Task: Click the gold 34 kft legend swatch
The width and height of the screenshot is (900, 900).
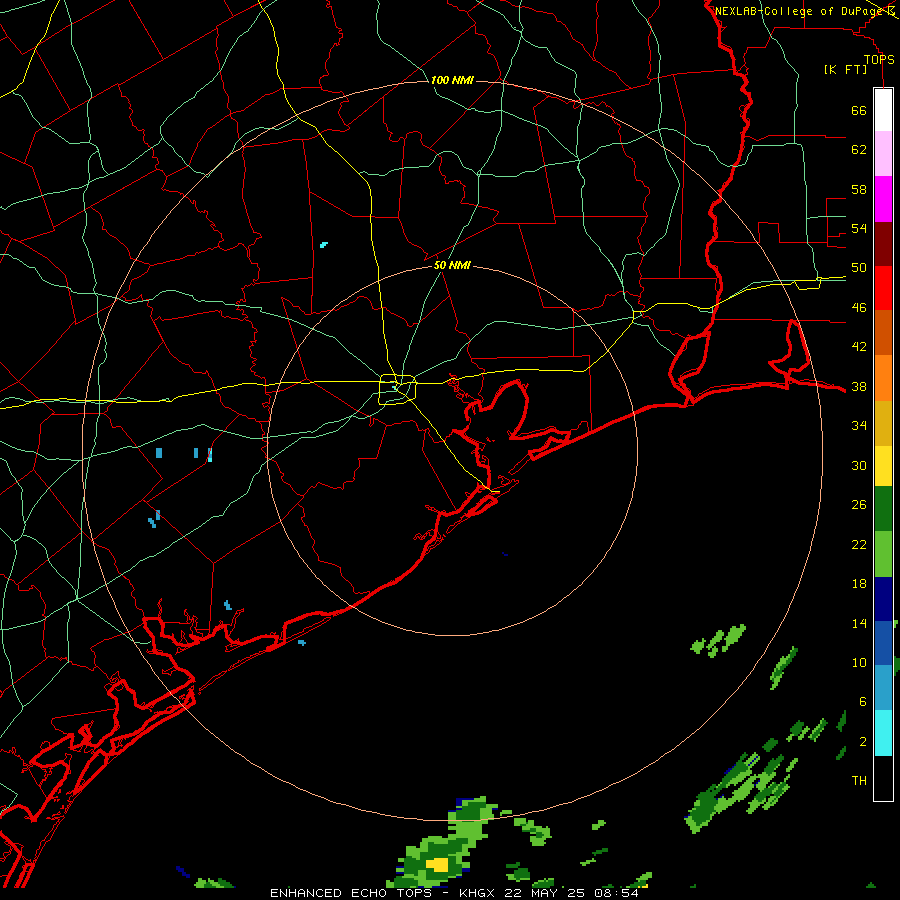Action: click(x=883, y=423)
